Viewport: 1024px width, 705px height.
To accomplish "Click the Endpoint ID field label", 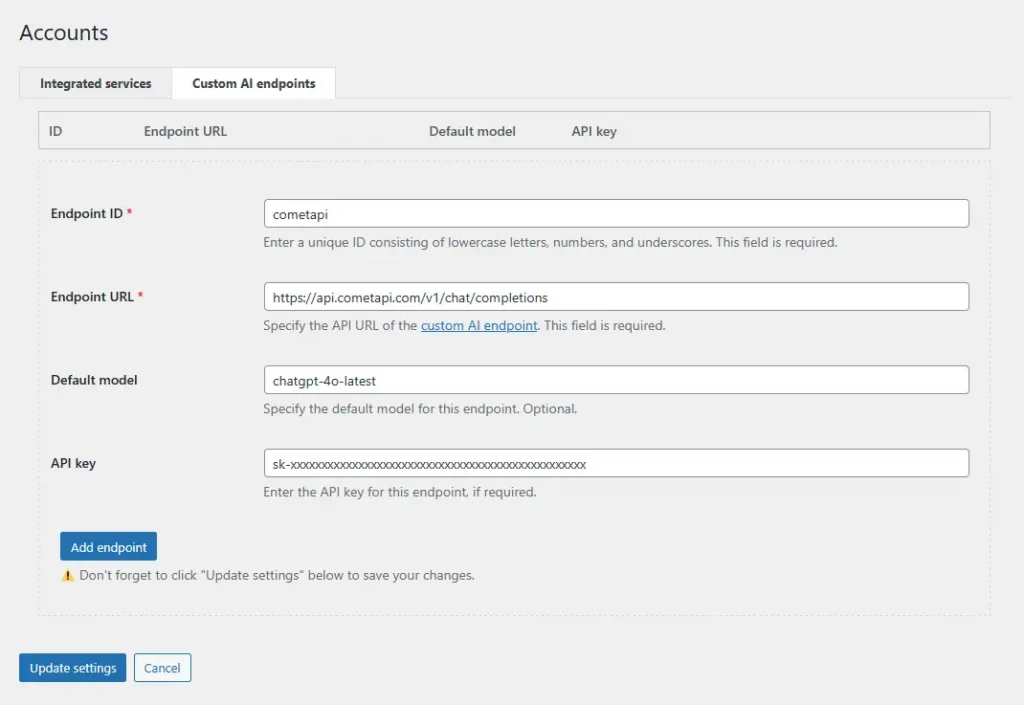I will [87, 214].
